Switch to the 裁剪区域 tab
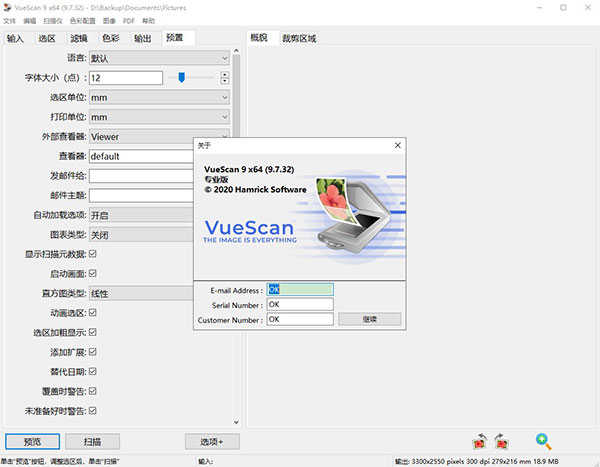 coord(299,38)
